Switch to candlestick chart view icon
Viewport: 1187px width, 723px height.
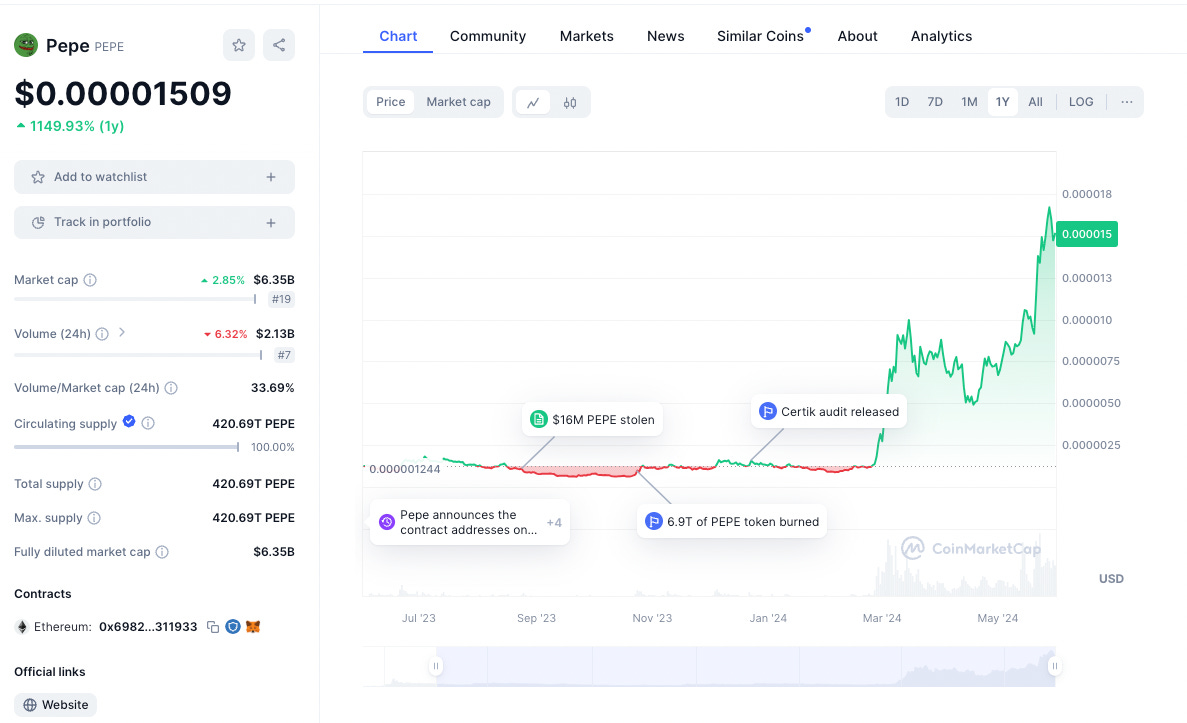(570, 102)
